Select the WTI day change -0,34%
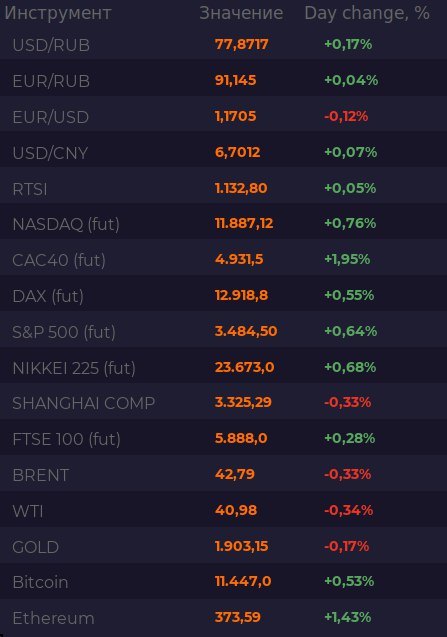The image size is (447, 637). tap(348, 510)
